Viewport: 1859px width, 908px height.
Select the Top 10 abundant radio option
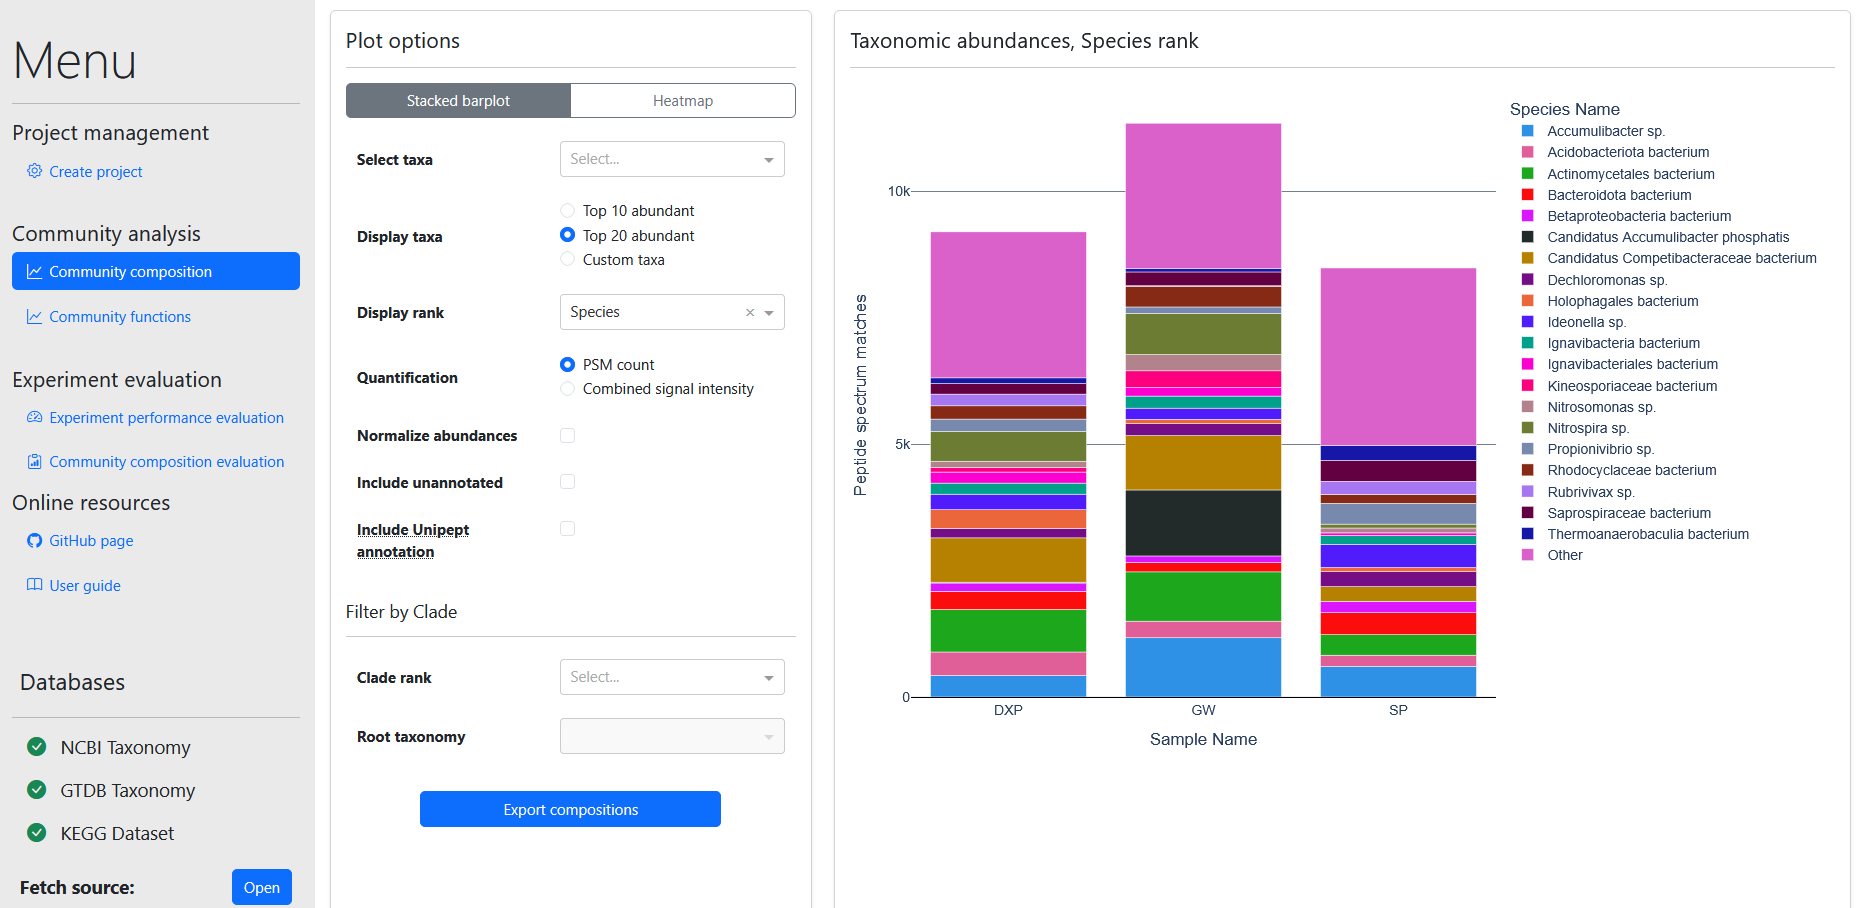pyautogui.click(x=568, y=211)
